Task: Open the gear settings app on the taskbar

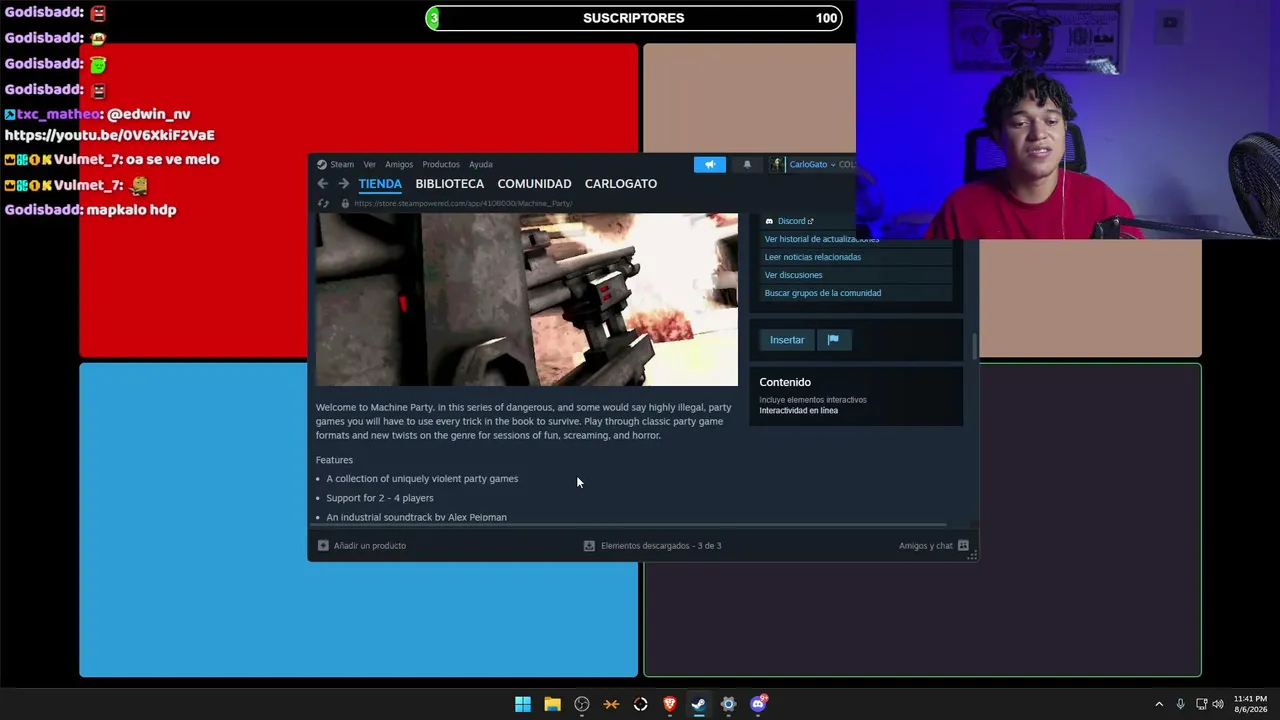Action: [728, 704]
